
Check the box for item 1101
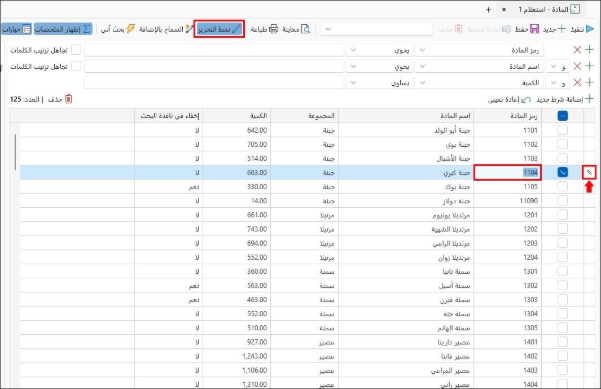563,130
